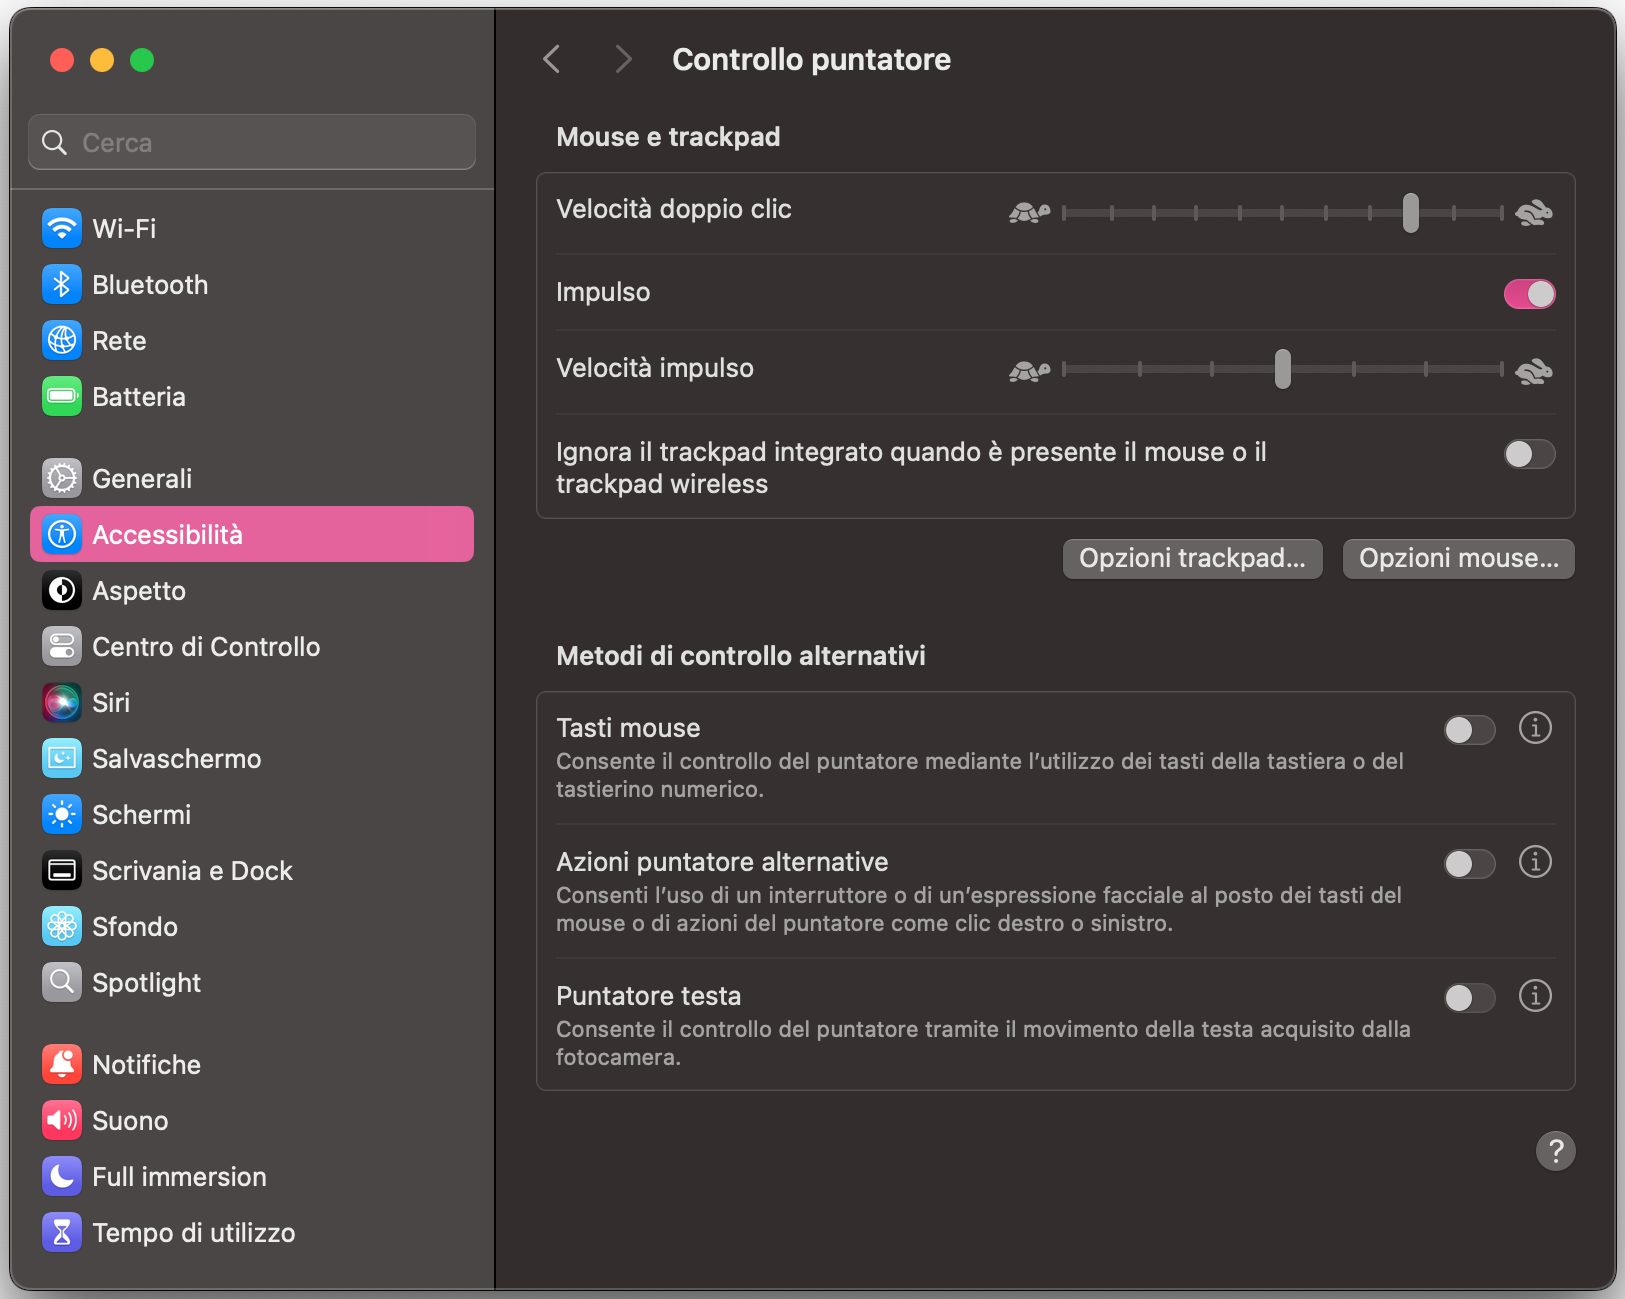Click the Full immersion moon icon
Viewport: 1625px width, 1299px height.
pyautogui.click(x=61, y=1176)
